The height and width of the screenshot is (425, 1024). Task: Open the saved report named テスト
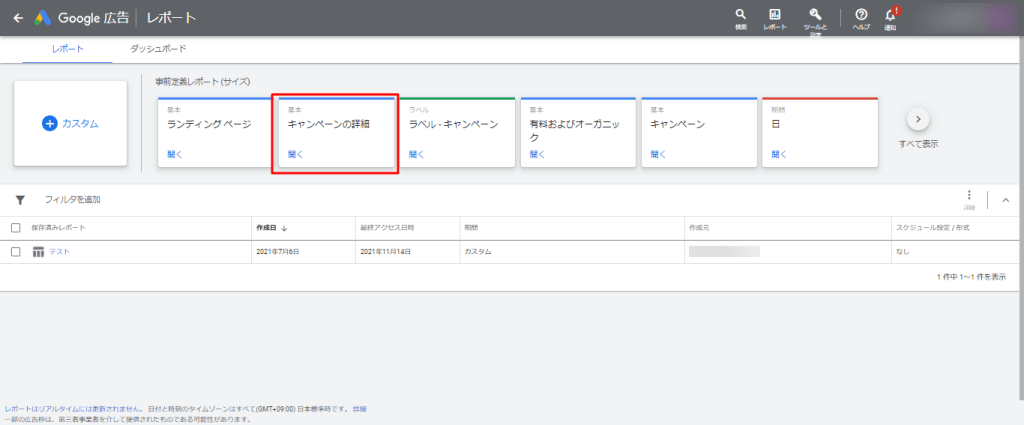pyautogui.click(x=59, y=252)
